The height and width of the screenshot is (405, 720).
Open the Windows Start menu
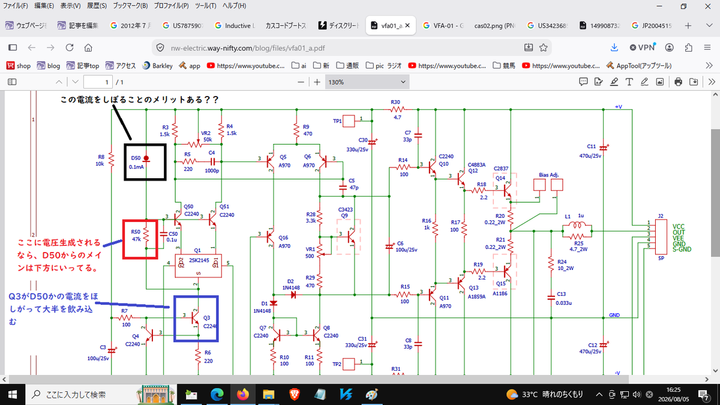click(x=12, y=394)
